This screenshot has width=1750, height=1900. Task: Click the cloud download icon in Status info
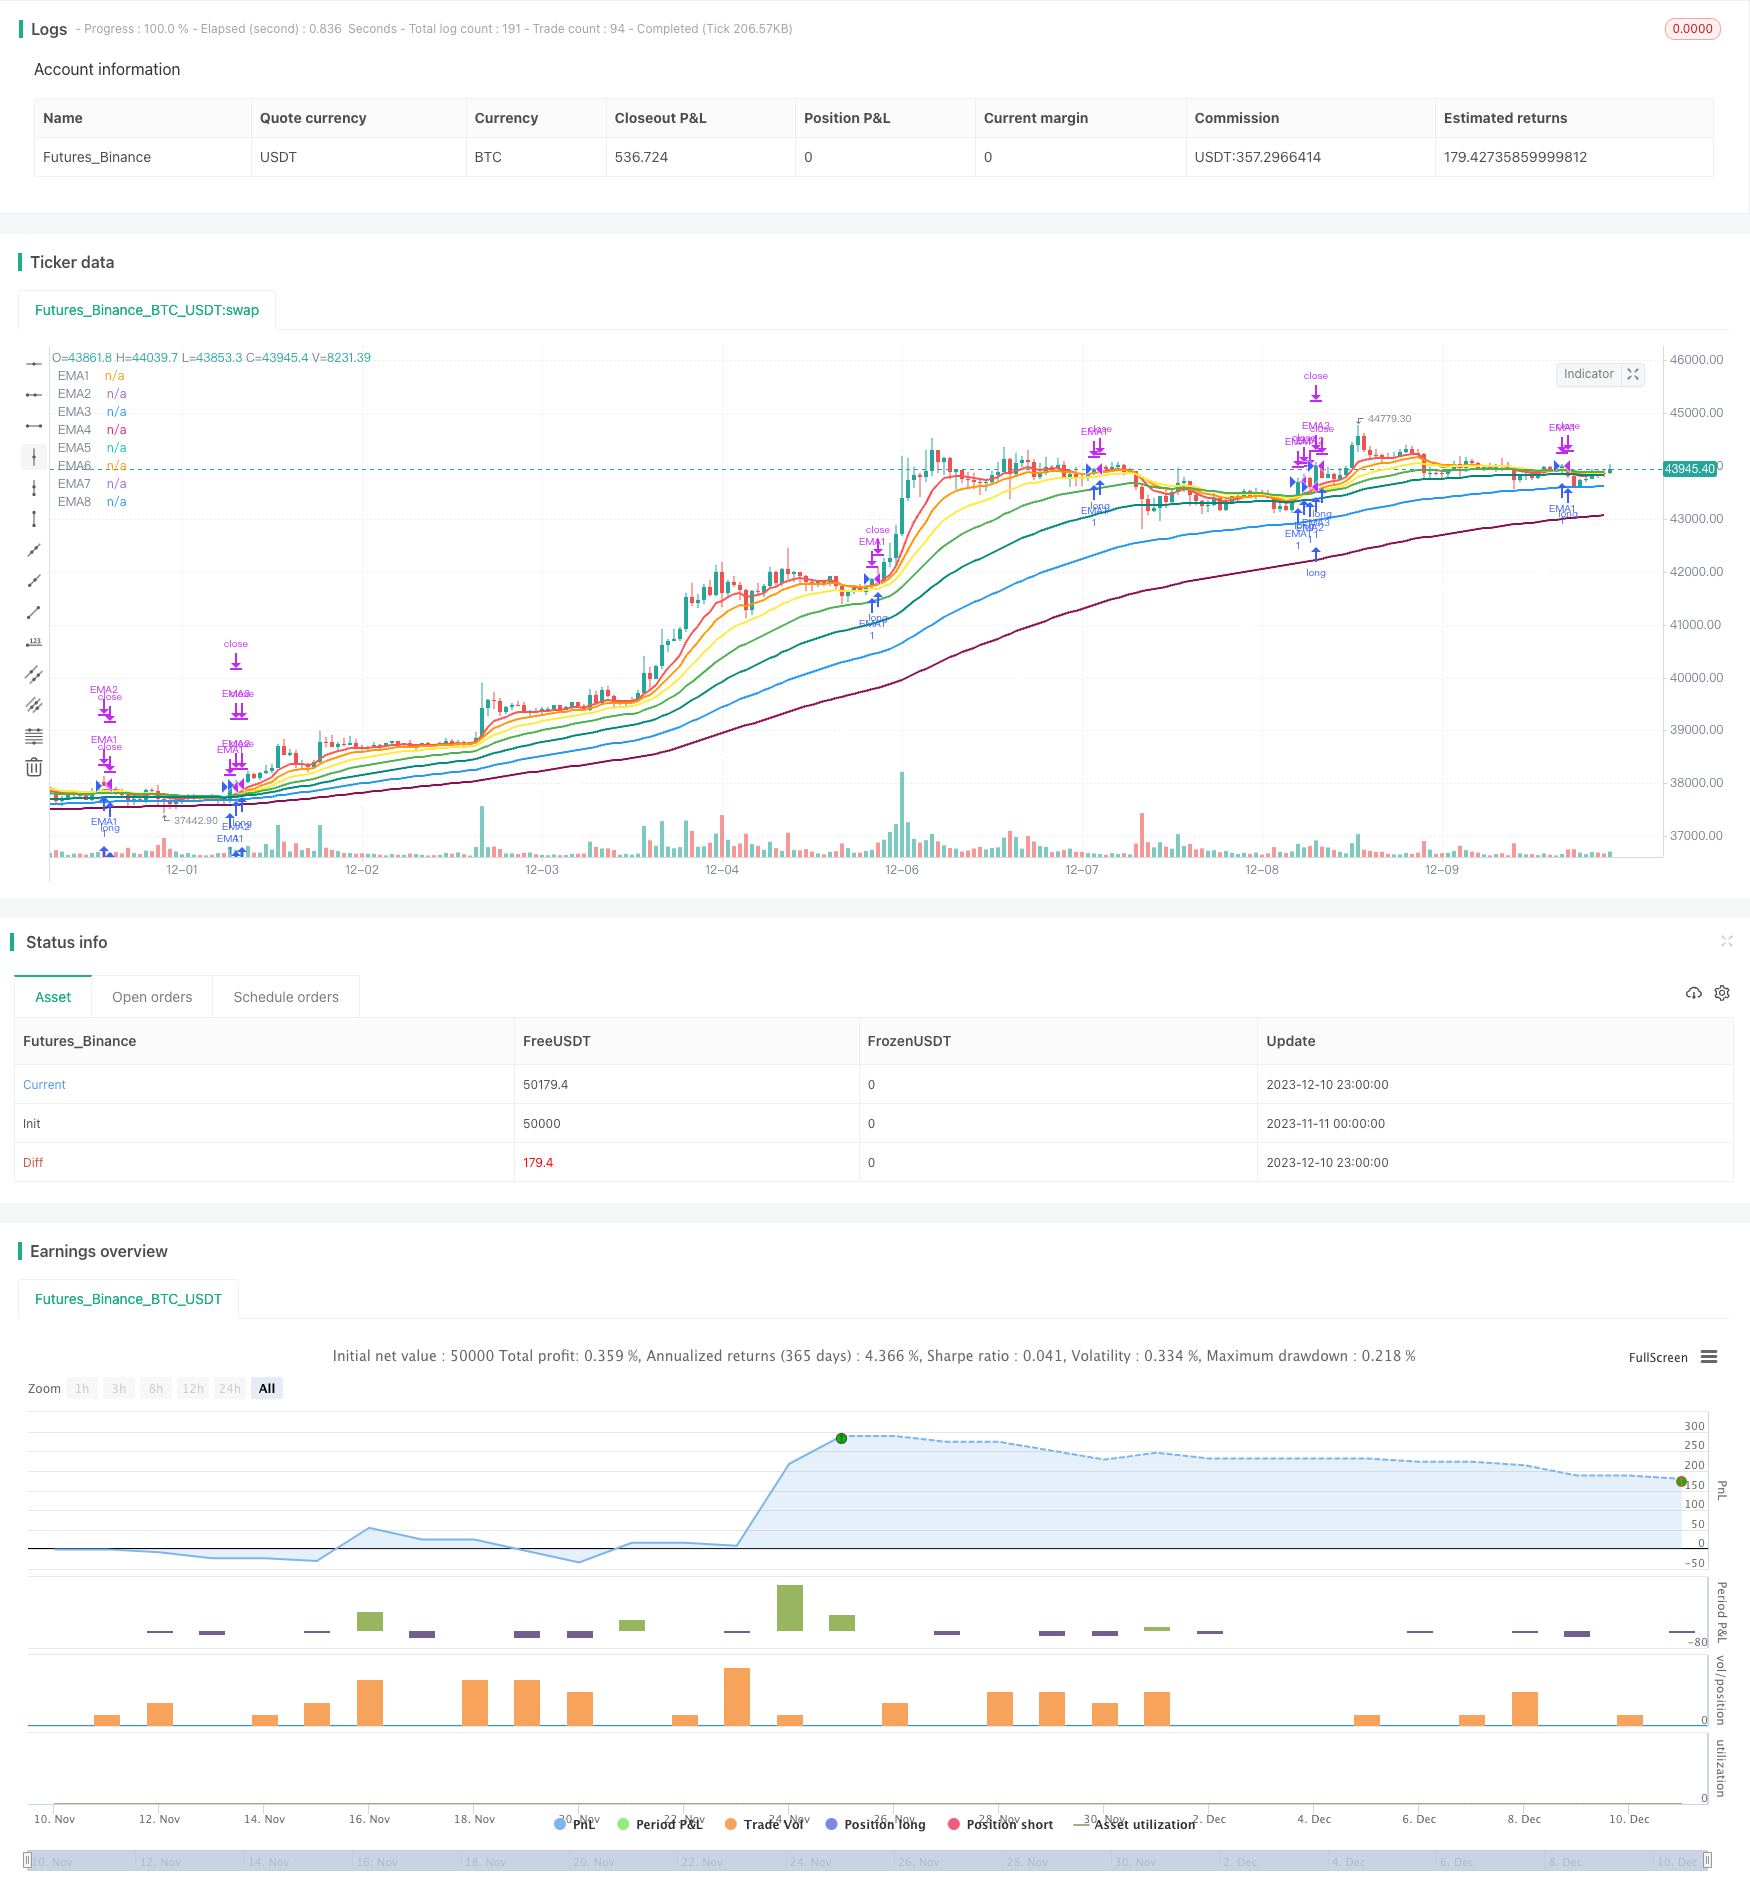click(x=1693, y=993)
